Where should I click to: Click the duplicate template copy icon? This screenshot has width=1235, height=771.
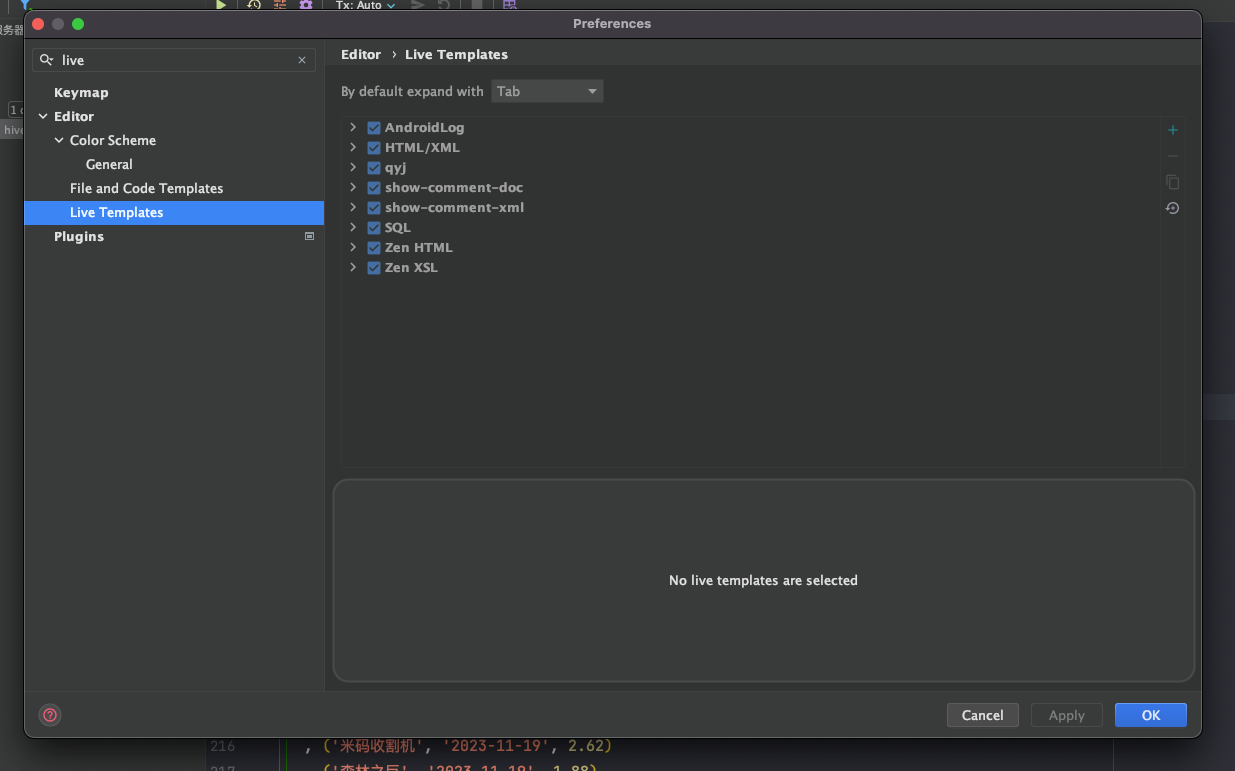pyautogui.click(x=1173, y=182)
